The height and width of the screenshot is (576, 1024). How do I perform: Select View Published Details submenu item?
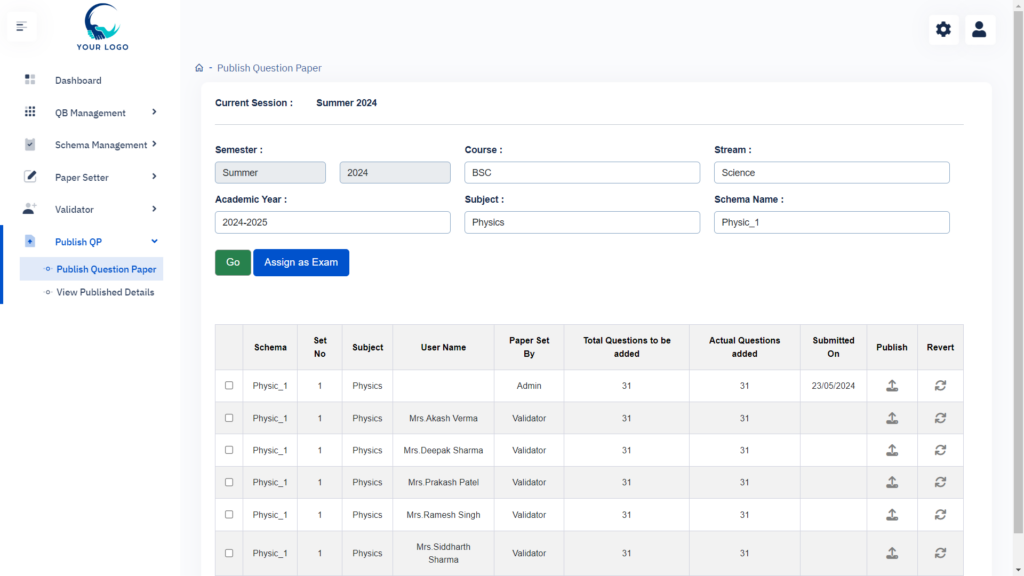click(105, 292)
